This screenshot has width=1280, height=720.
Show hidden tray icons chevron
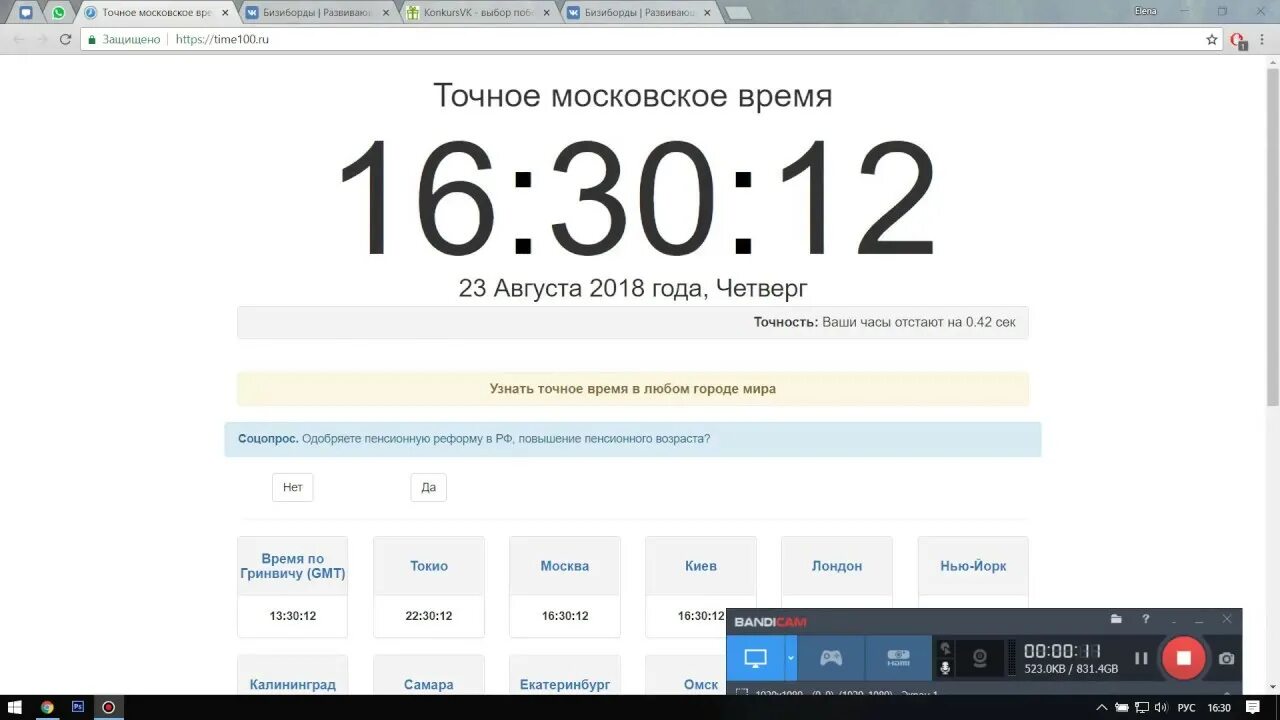point(1104,708)
